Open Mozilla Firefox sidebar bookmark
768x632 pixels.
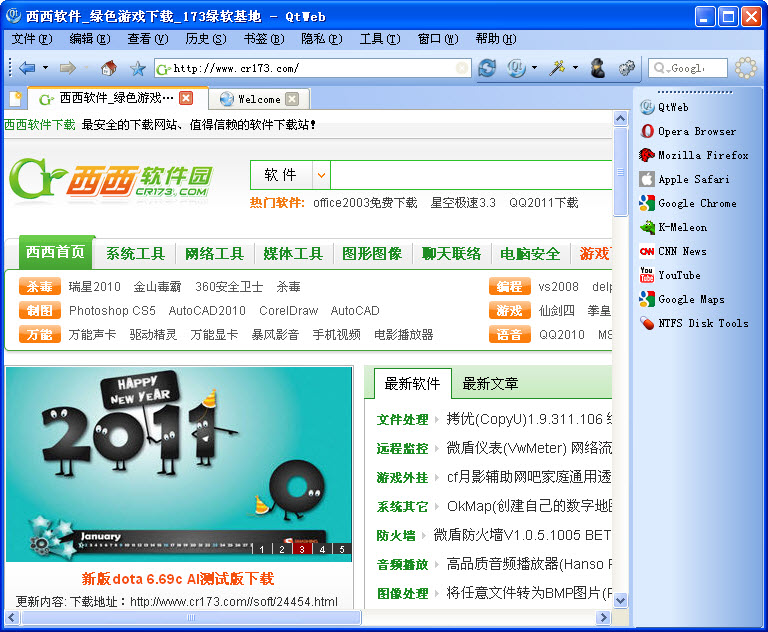coord(694,155)
